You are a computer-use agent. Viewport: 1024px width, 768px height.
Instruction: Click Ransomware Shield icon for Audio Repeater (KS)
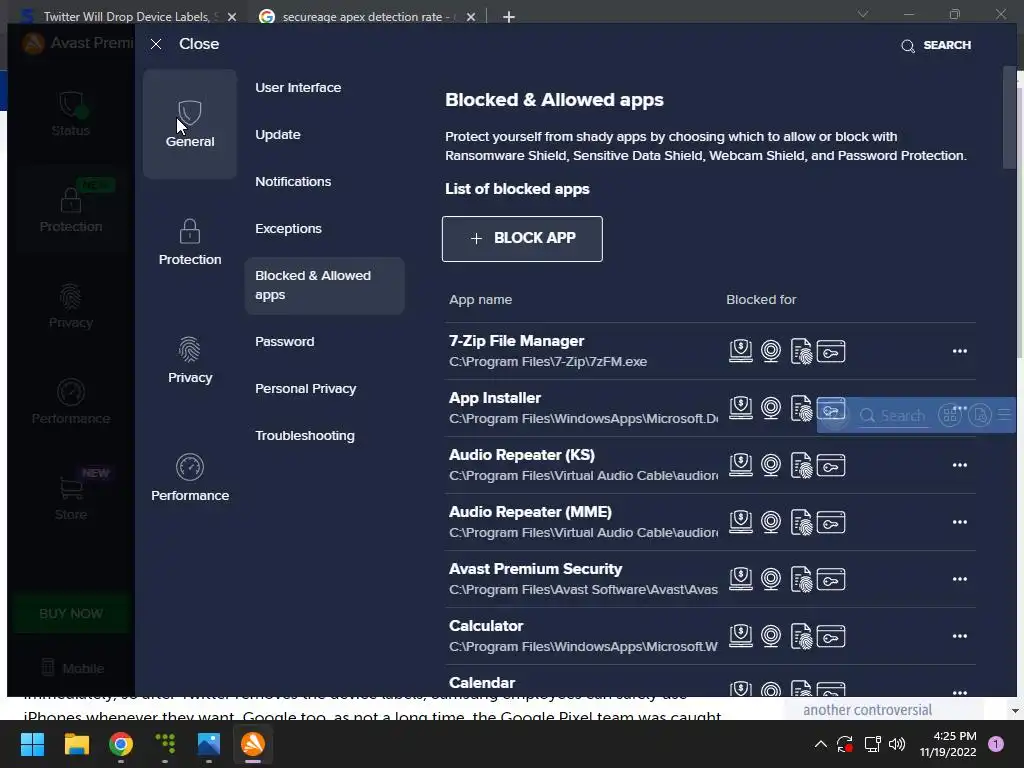point(741,465)
